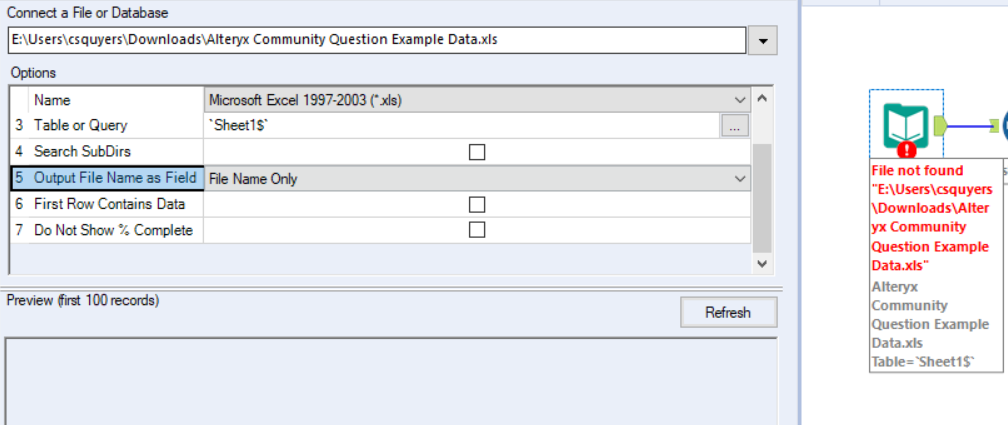The width and height of the screenshot is (1008, 425).
Task: Click the blue connection line between tools
Action: (x=968, y=126)
